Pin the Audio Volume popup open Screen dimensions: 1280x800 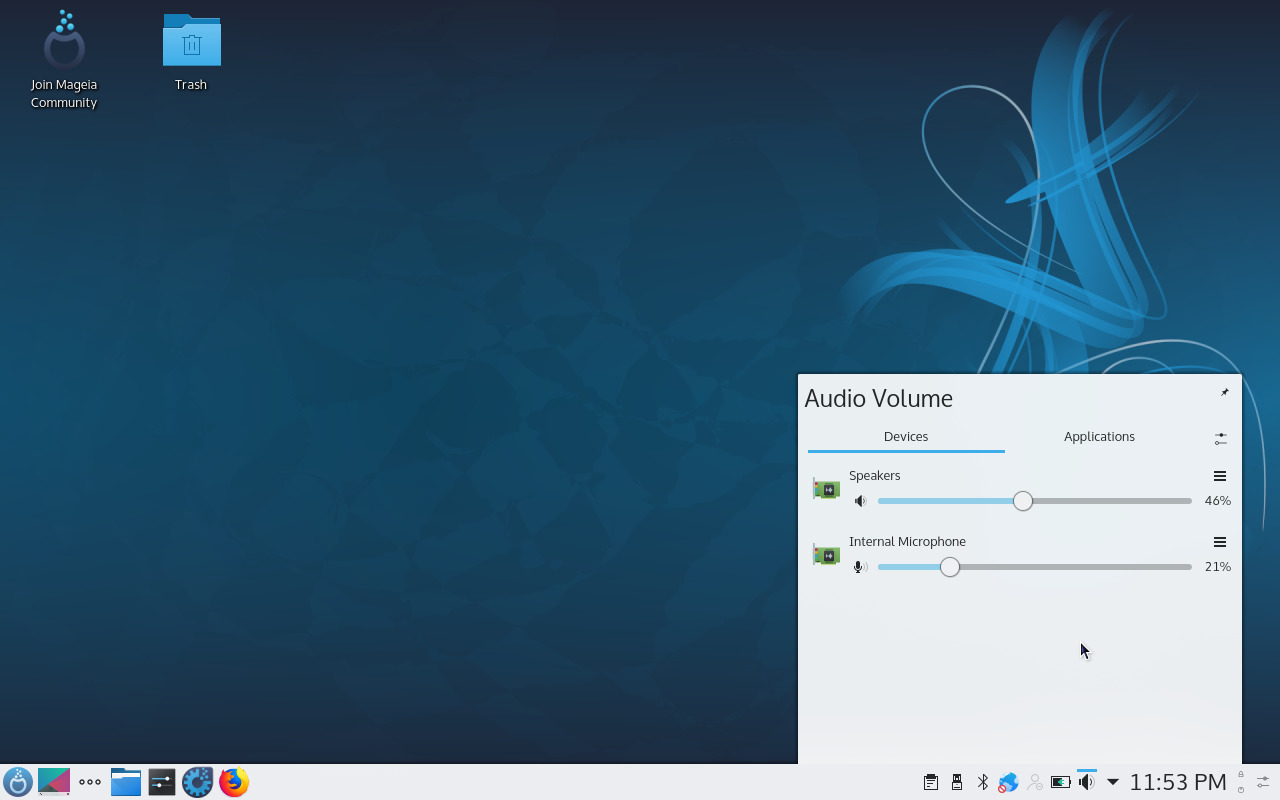1224,392
